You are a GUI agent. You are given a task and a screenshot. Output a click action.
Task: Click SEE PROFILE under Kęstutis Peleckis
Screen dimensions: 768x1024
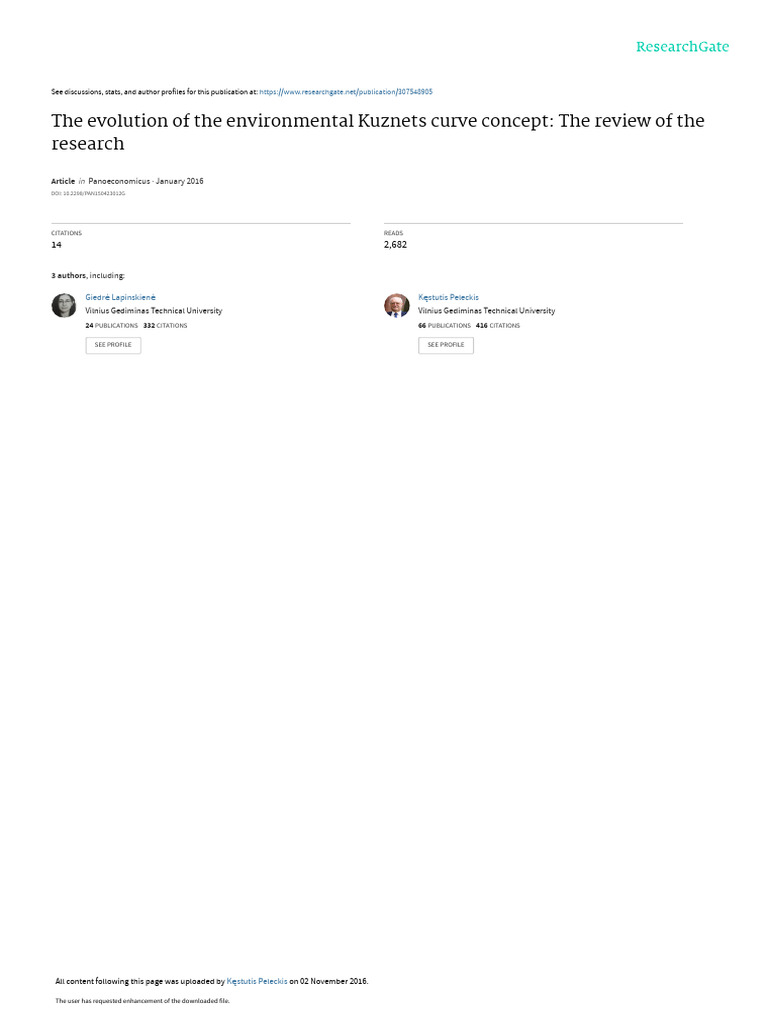(446, 345)
